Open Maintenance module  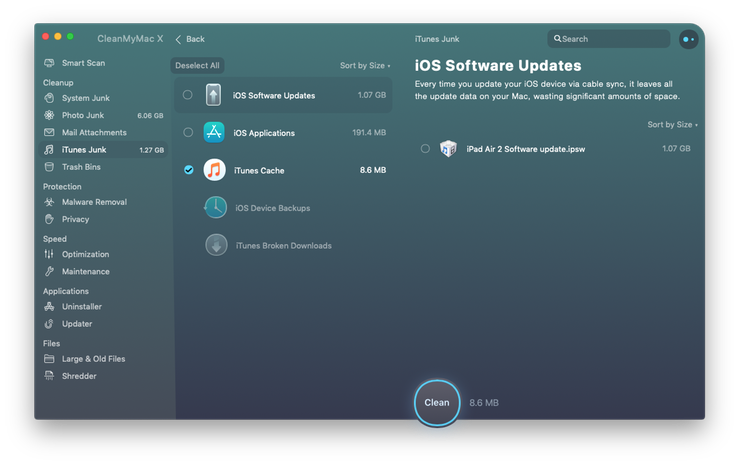click(x=85, y=271)
